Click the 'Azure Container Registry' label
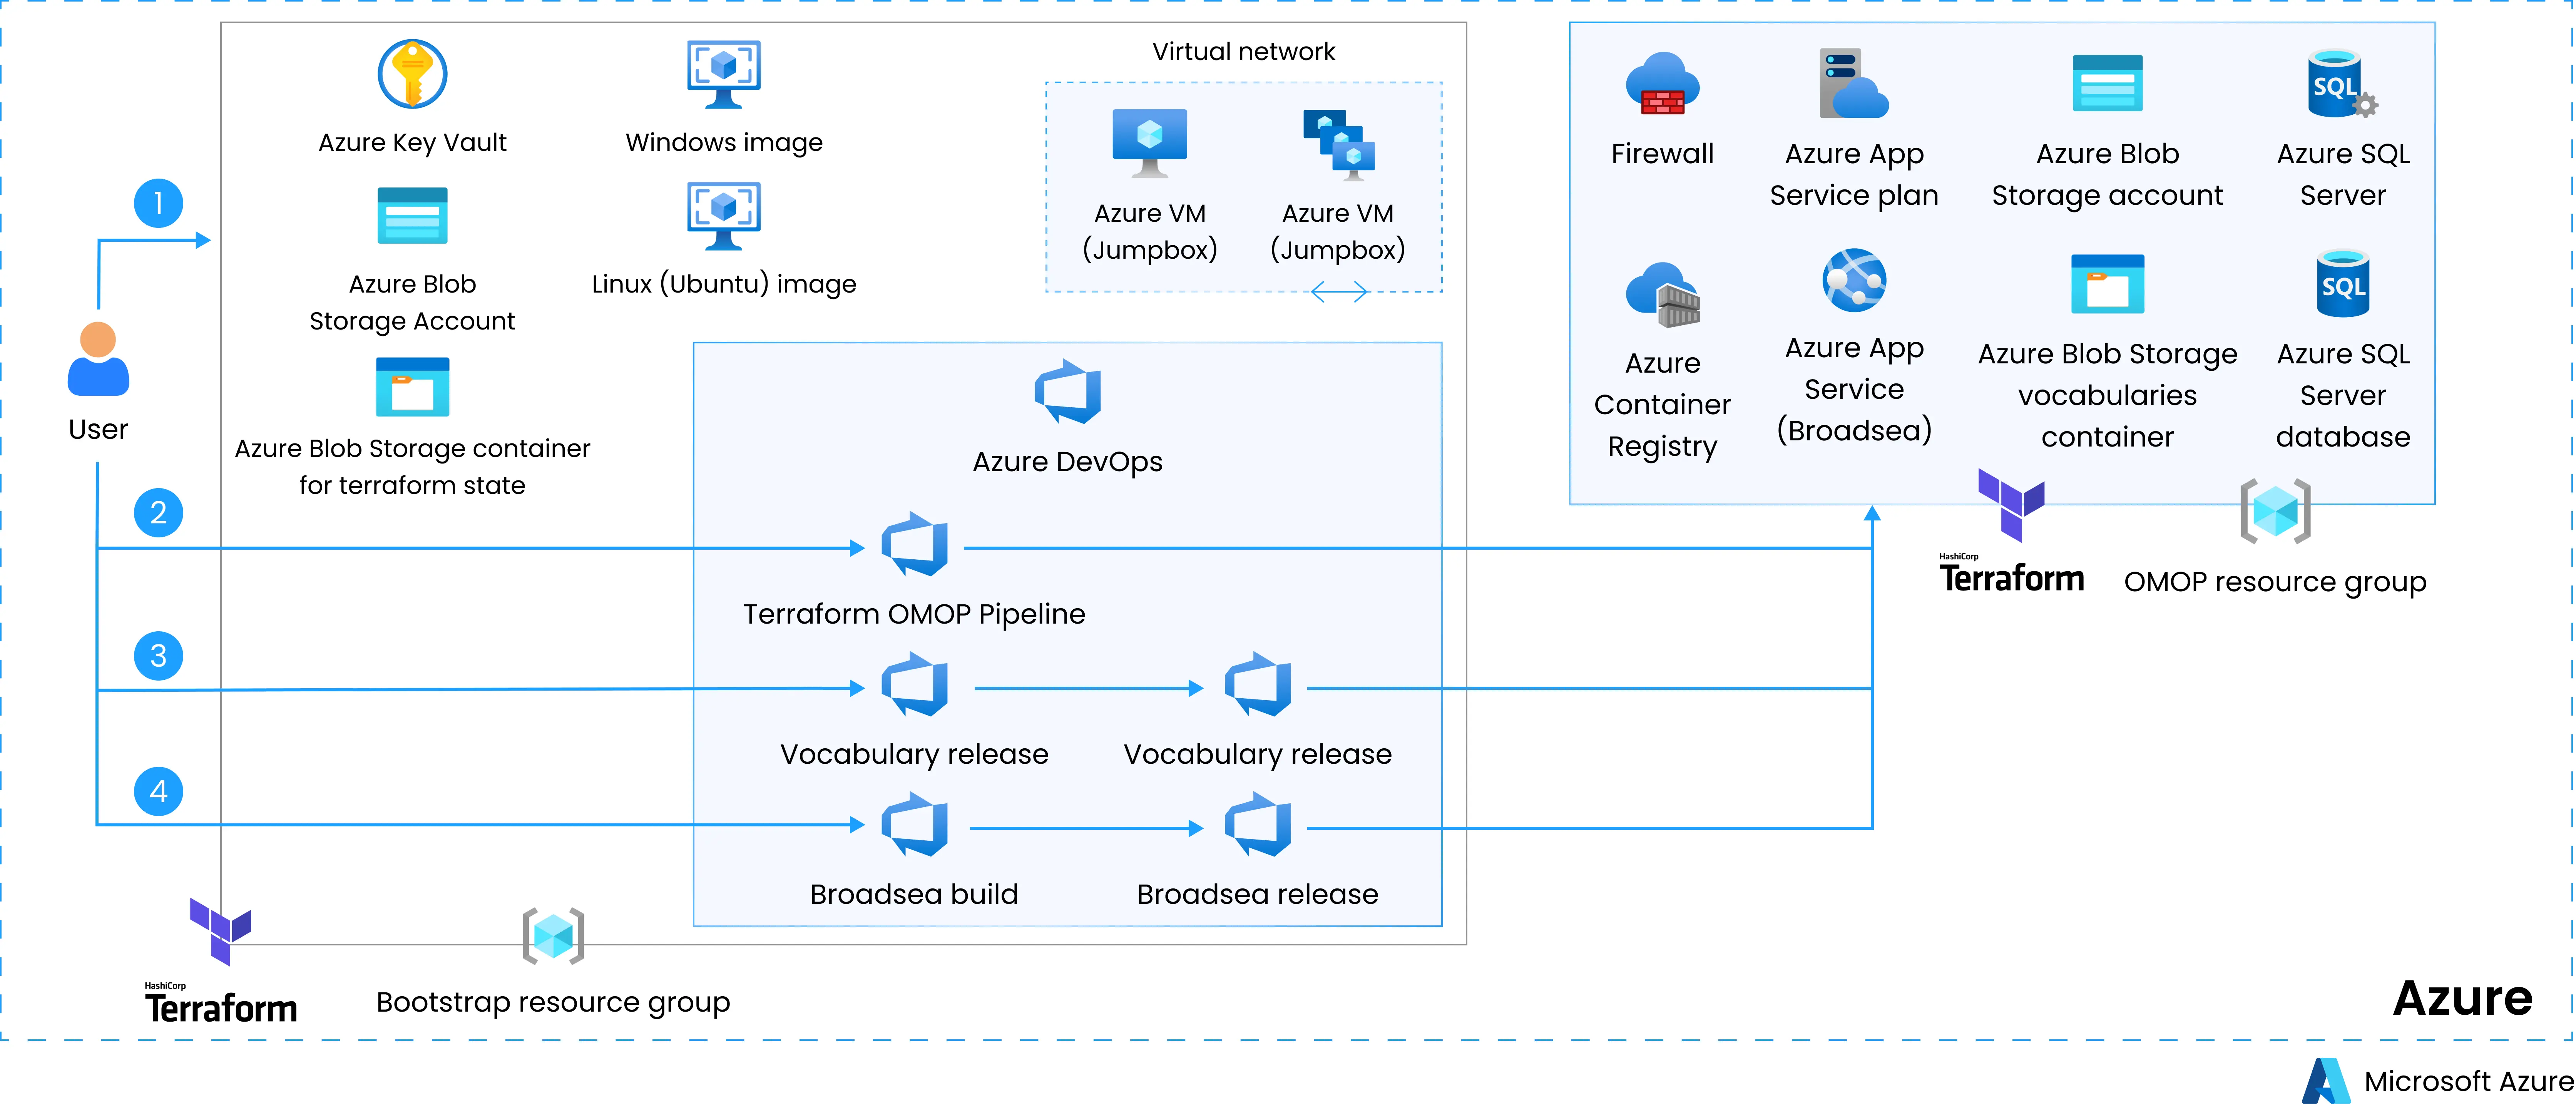This screenshot has width=2576, height=1104. click(x=1662, y=404)
